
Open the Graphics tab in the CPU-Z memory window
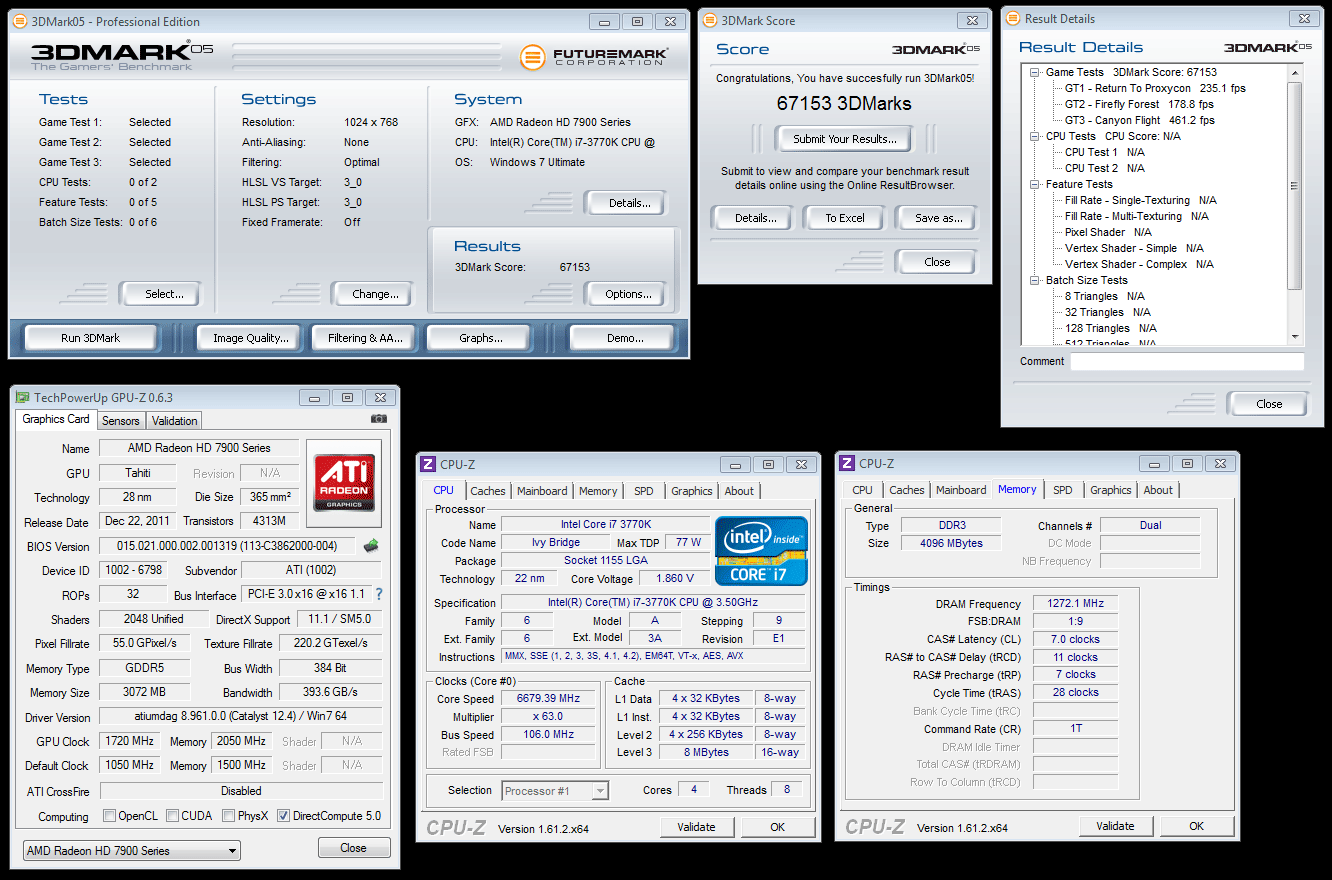(x=1111, y=490)
